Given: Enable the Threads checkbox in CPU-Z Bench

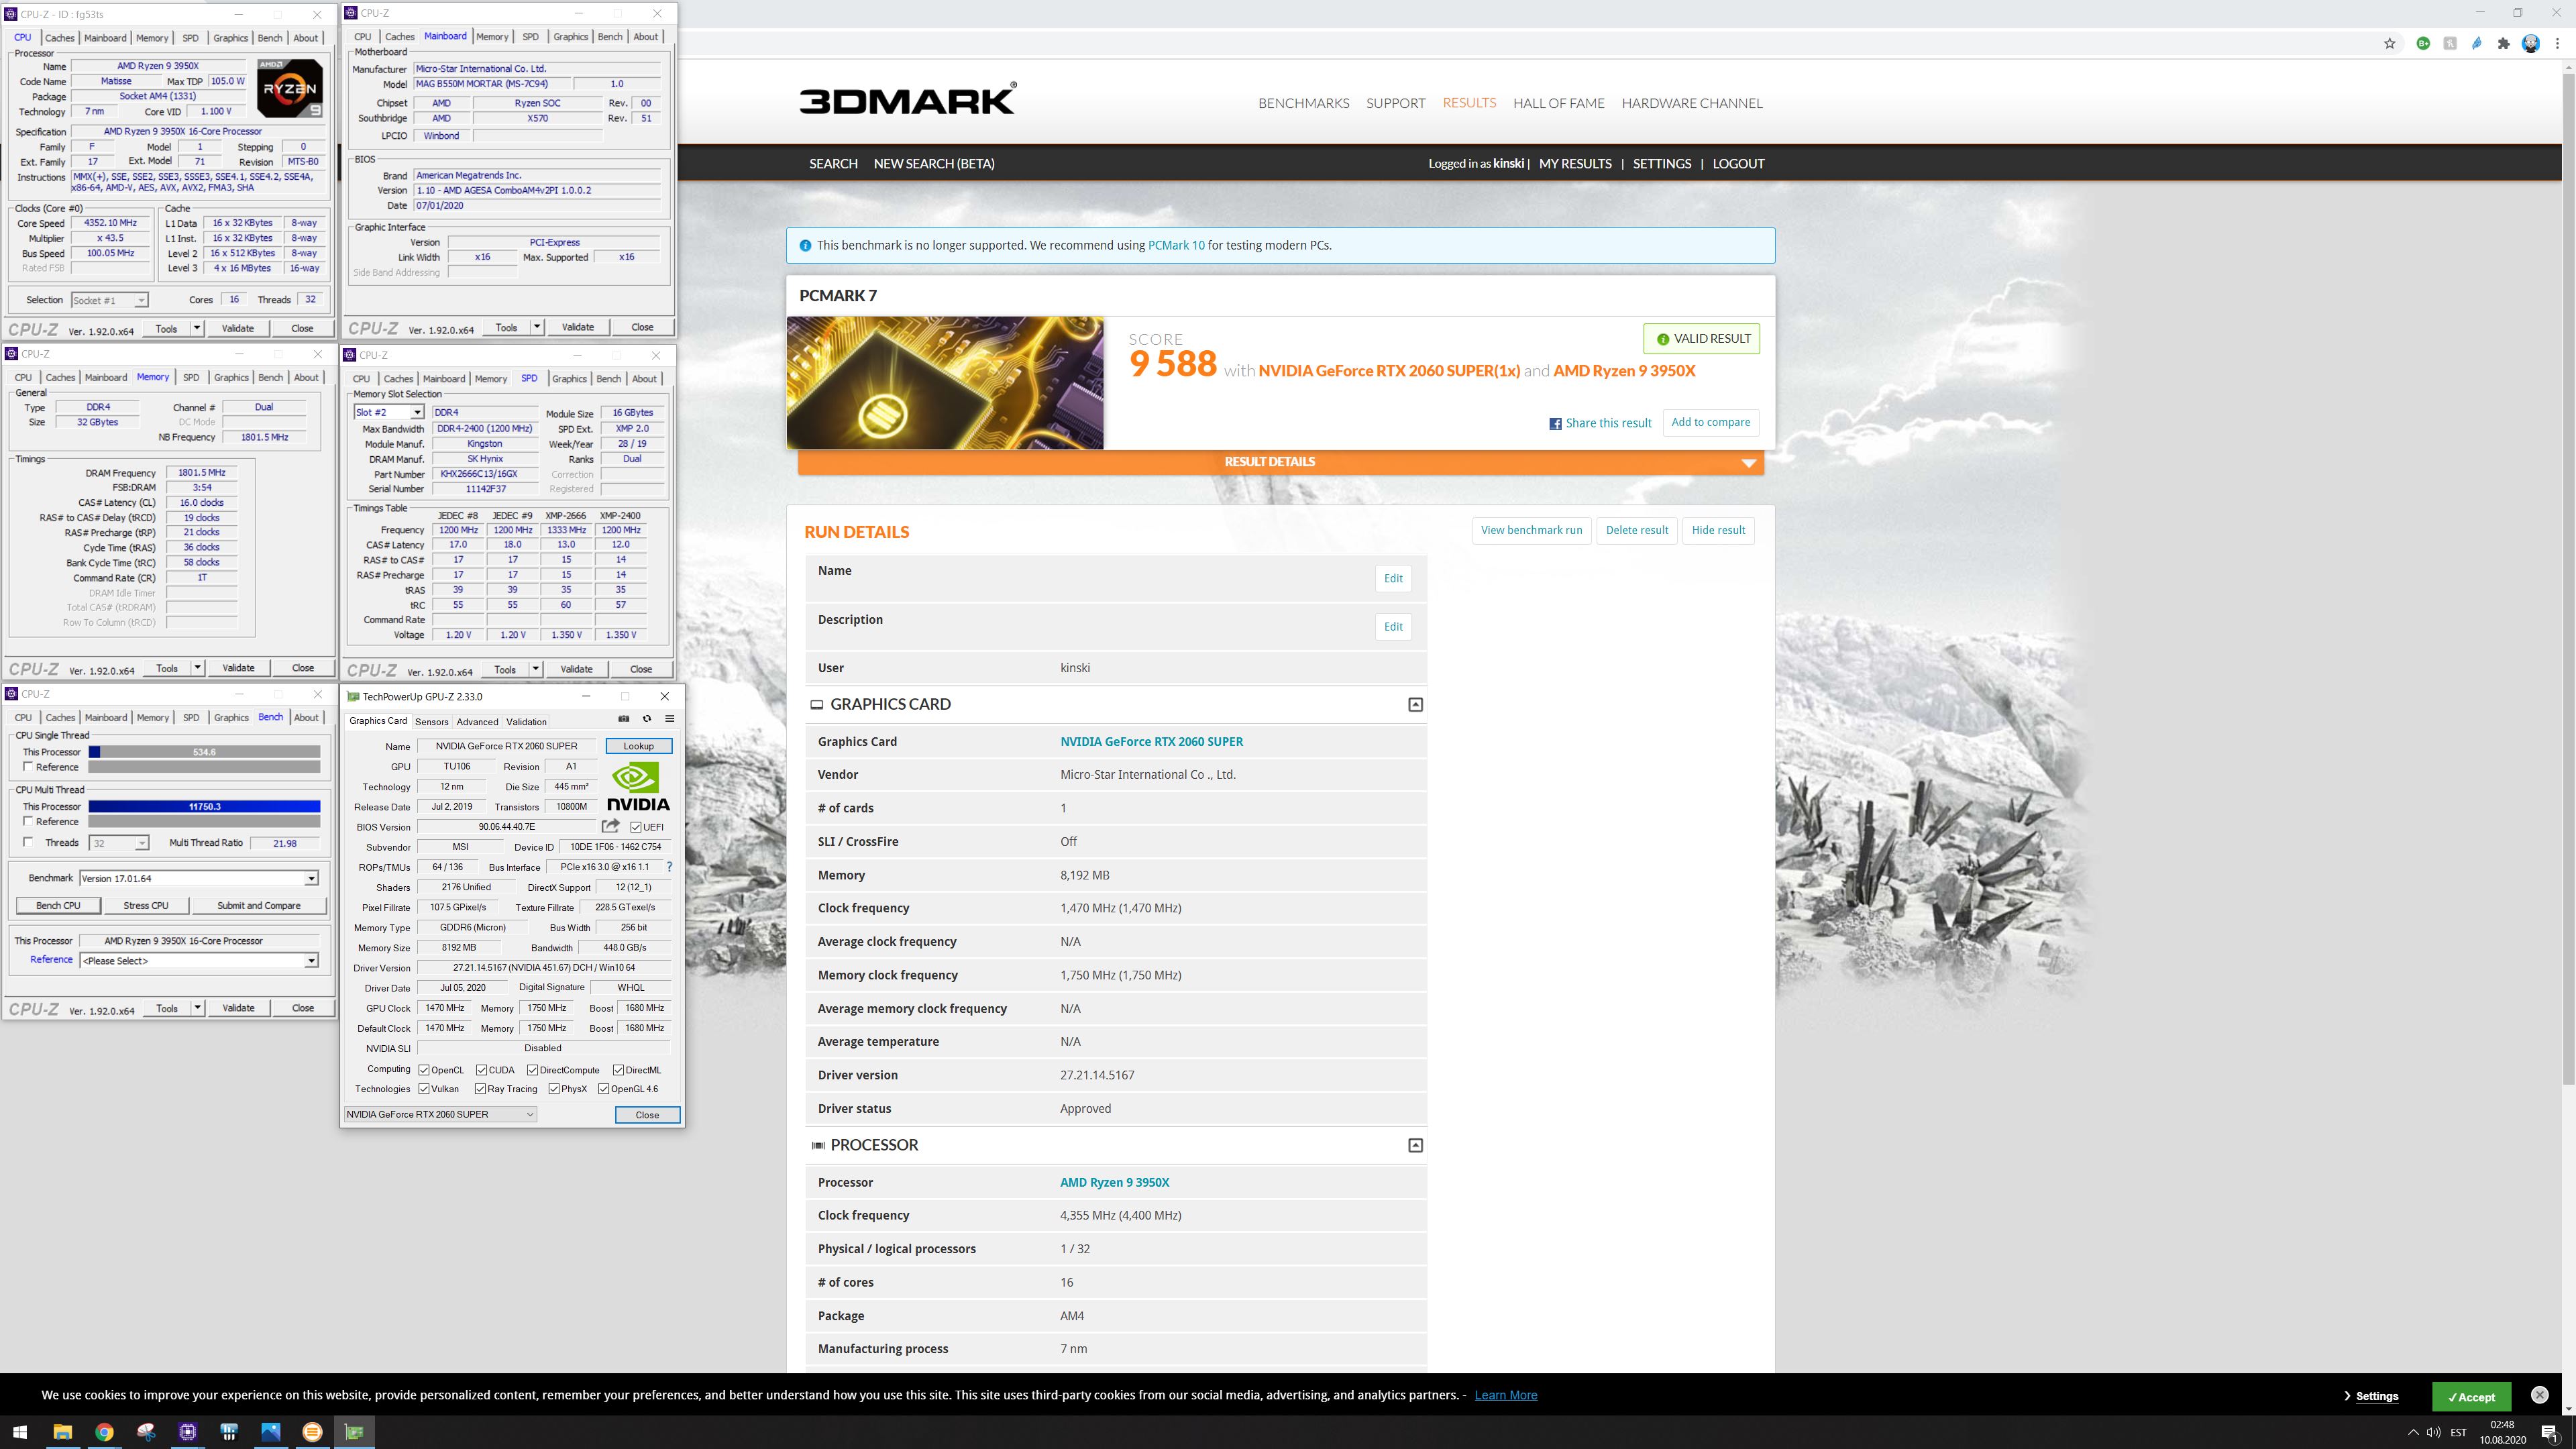Looking at the screenshot, I should click(28, 842).
